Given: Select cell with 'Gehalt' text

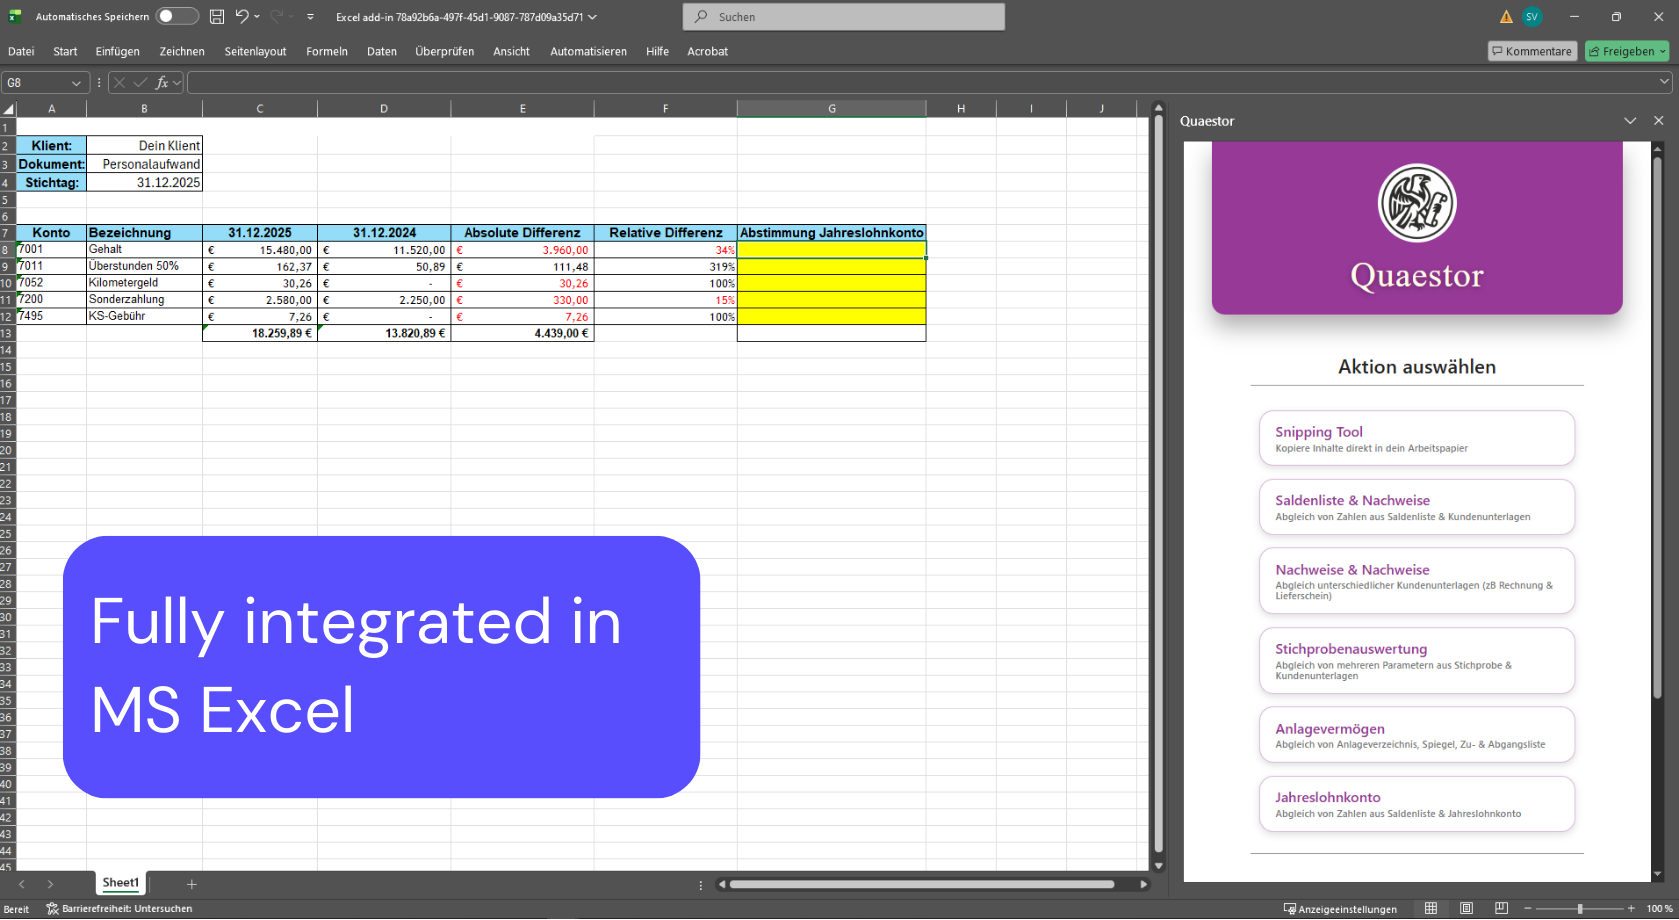Looking at the screenshot, I should coord(144,250).
